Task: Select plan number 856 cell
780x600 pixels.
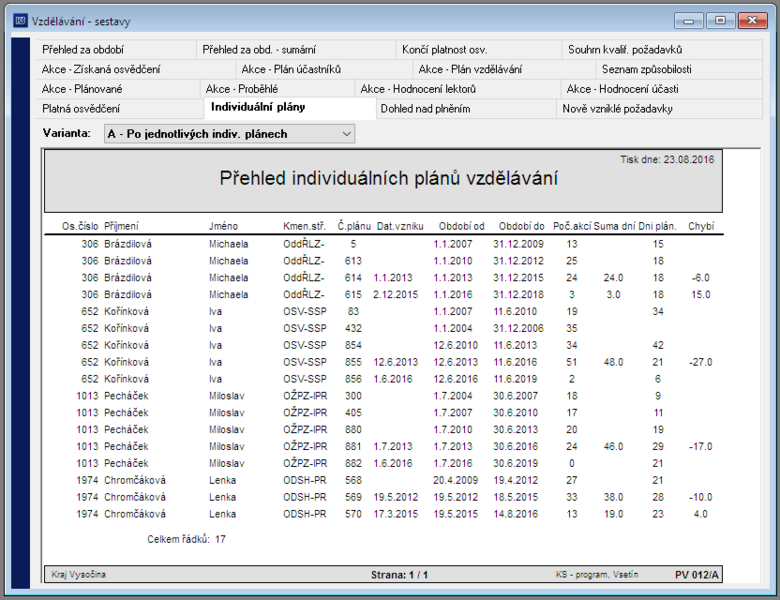Action: (x=353, y=379)
